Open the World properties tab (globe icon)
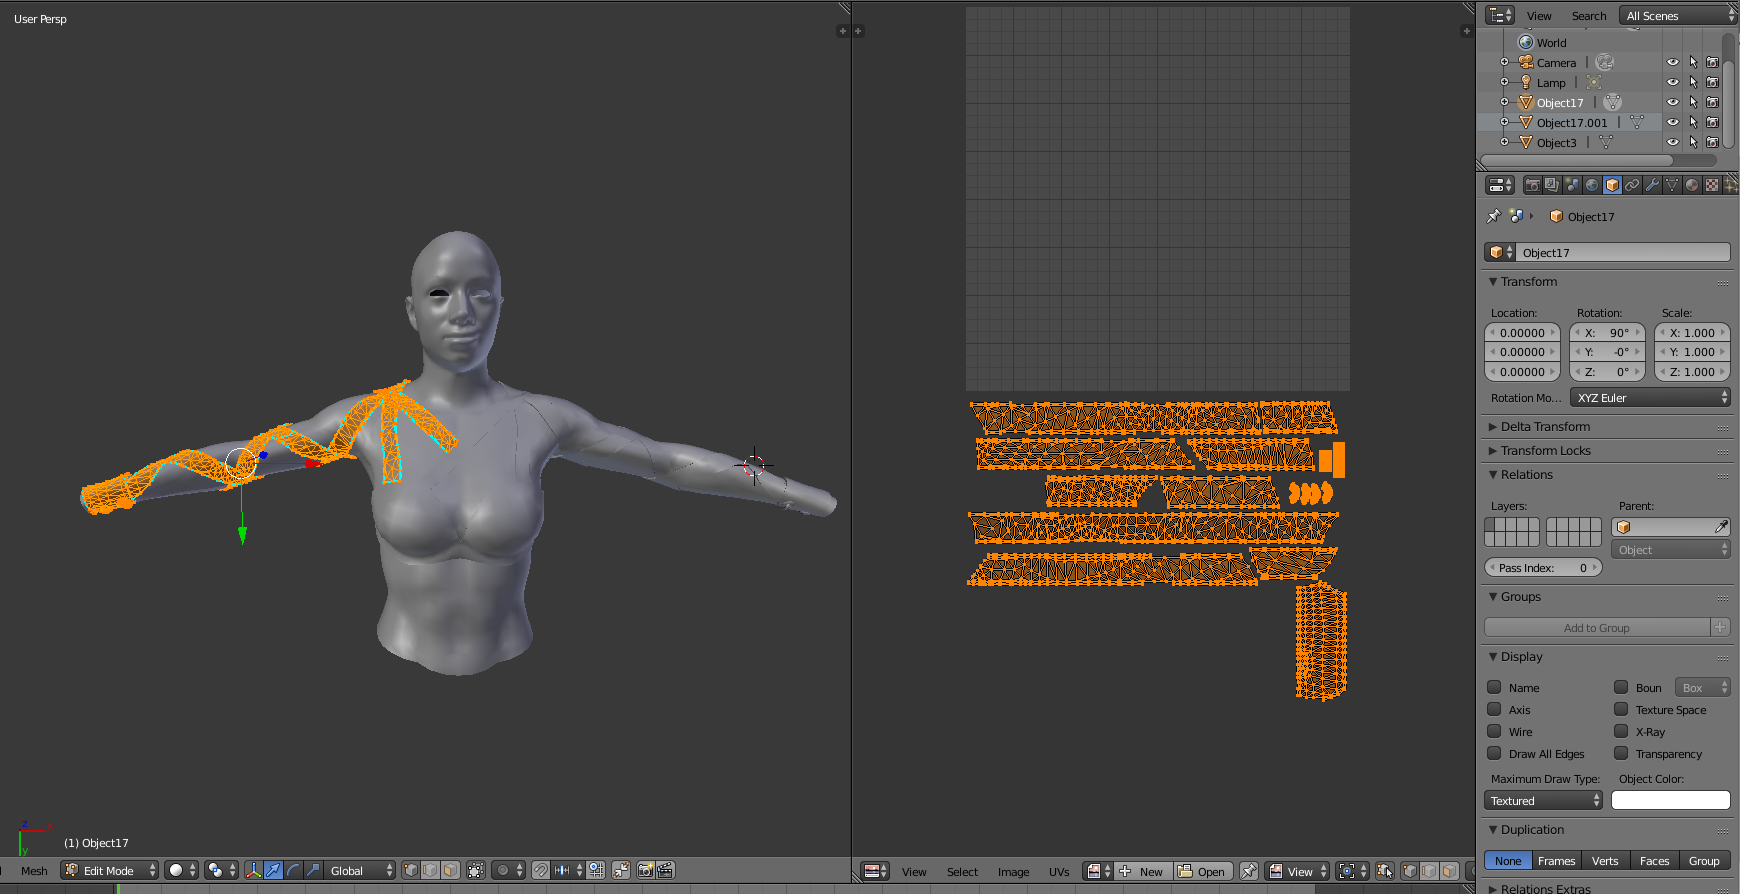 (1592, 185)
